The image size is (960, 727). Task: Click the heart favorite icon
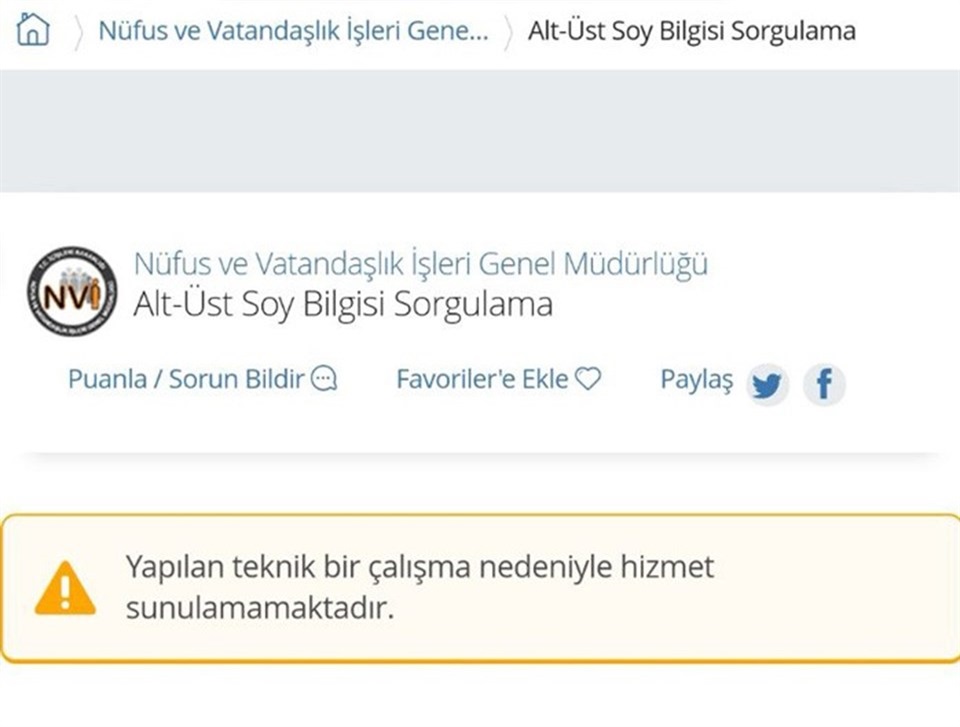pyautogui.click(x=588, y=379)
